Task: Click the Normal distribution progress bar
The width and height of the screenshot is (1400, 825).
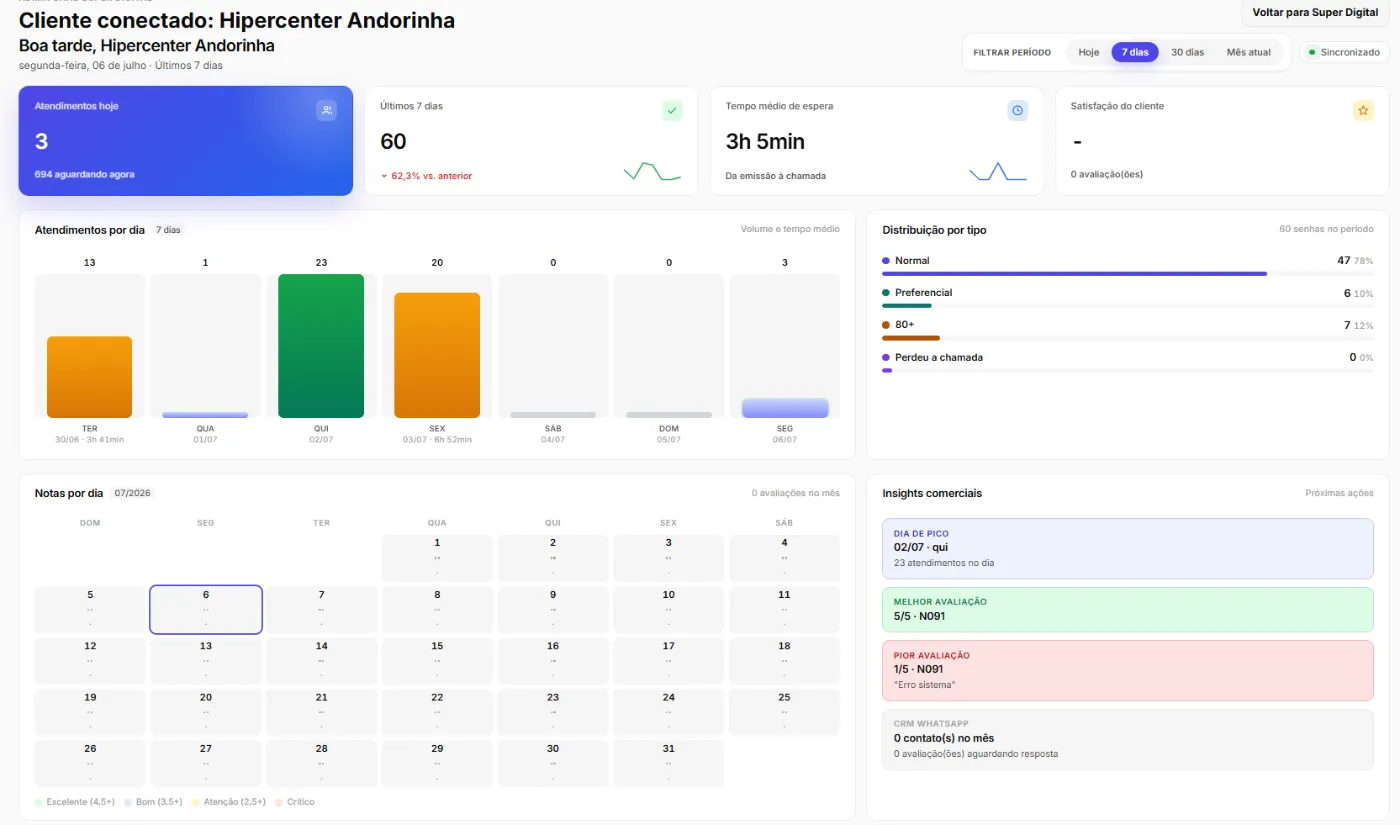Action: 1127,274
